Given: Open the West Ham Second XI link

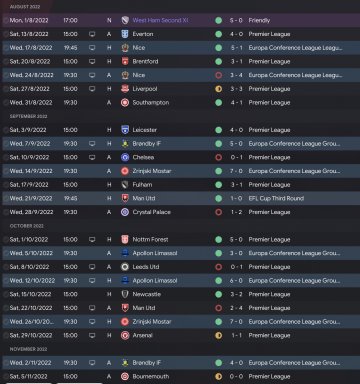Looking at the screenshot, I should tap(160, 20).
